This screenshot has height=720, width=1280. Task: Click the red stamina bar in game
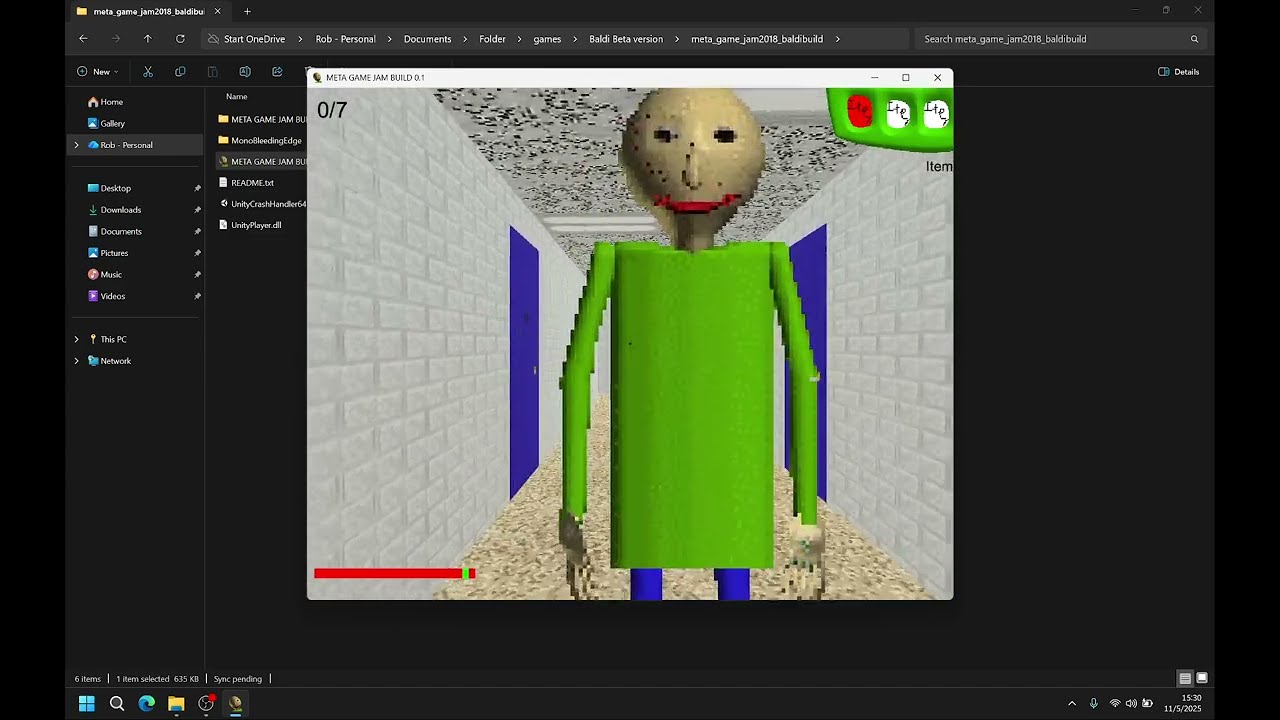click(x=395, y=573)
